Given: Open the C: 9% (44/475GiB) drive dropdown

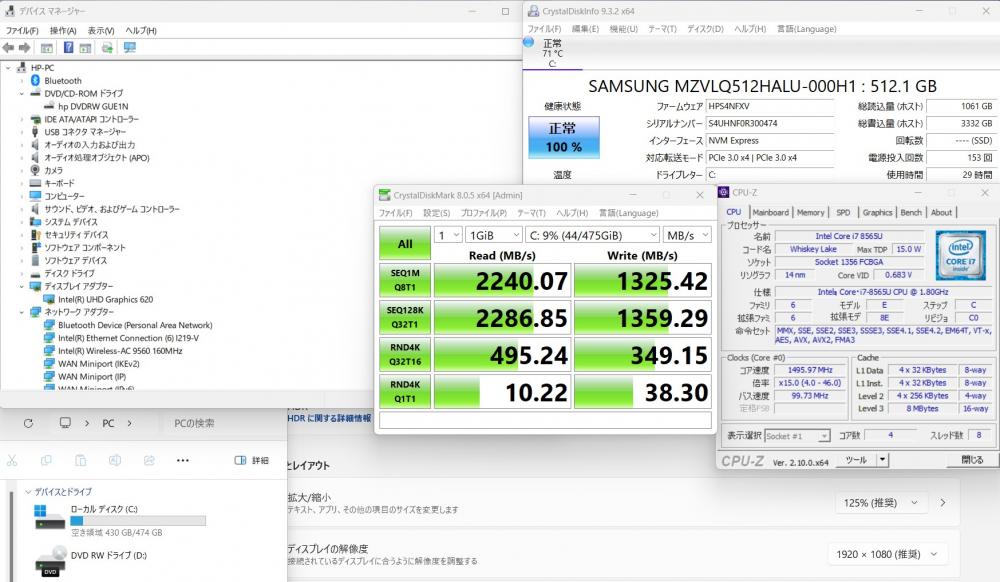Looking at the screenshot, I should point(593,235).
